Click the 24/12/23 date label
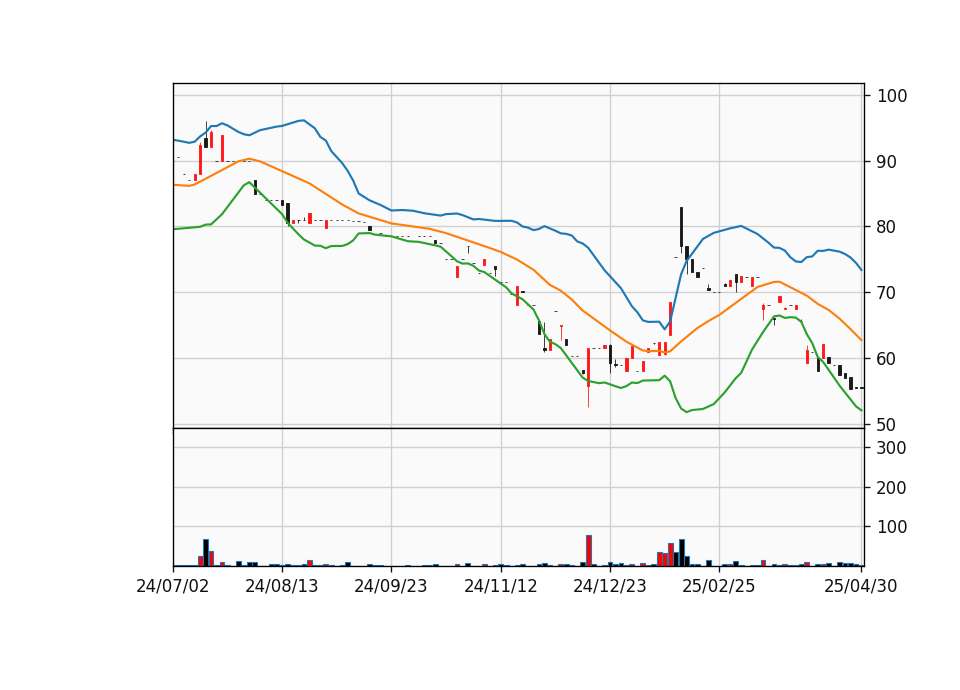 click(x=610, y=586)
